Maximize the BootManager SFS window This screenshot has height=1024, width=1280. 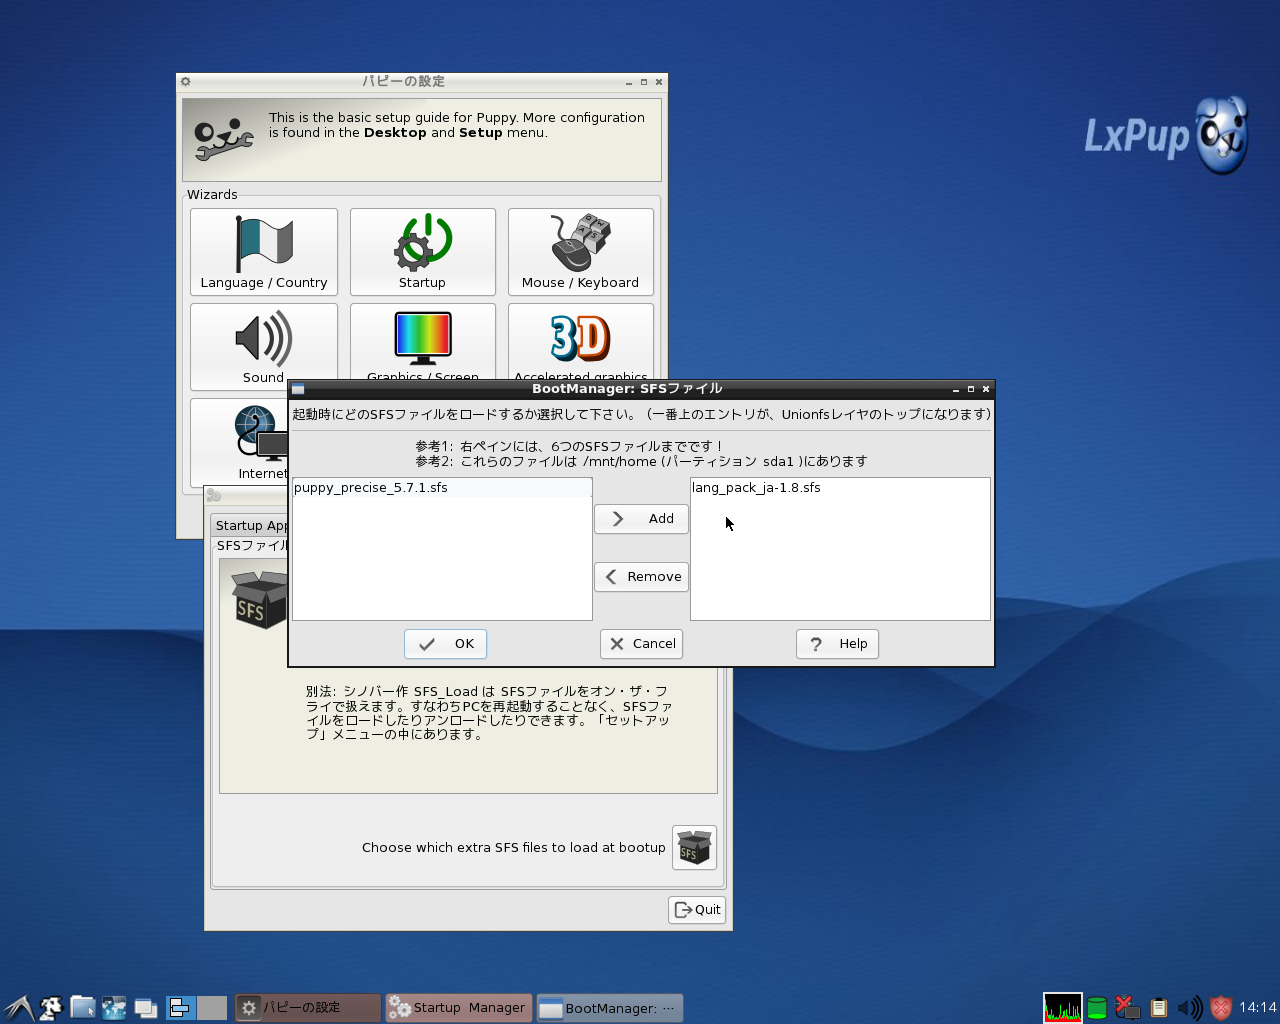click(970, 389)
